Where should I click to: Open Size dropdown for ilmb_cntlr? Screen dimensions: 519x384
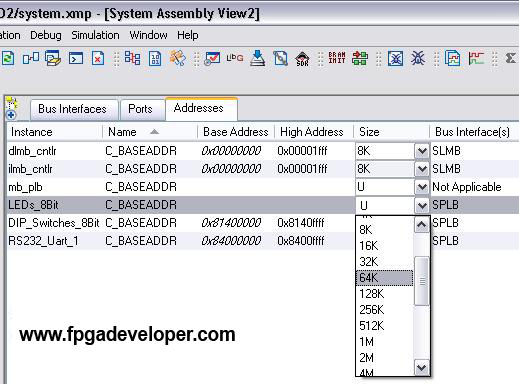[422, 169]
